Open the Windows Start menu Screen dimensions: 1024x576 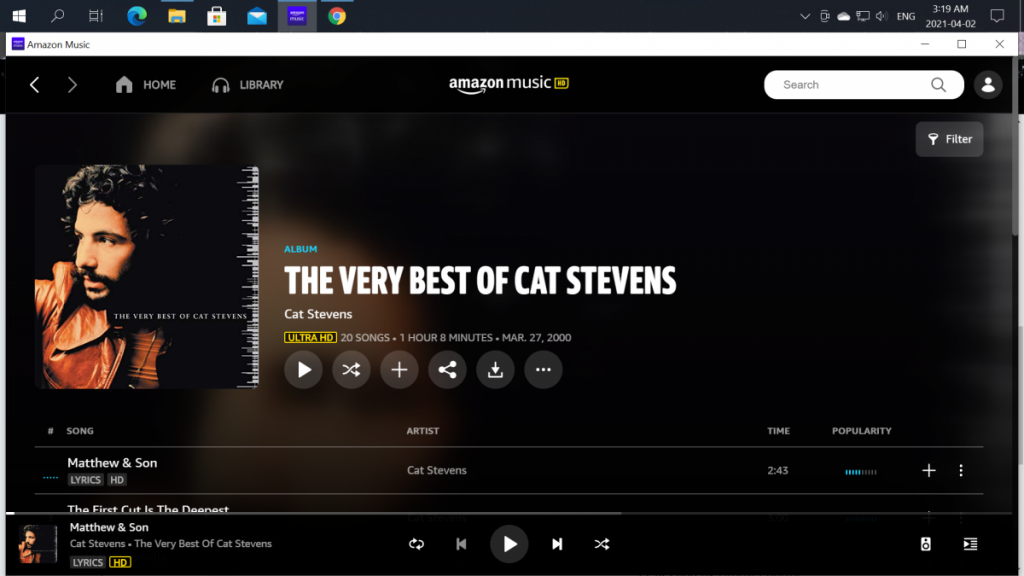tap(19, 16)
